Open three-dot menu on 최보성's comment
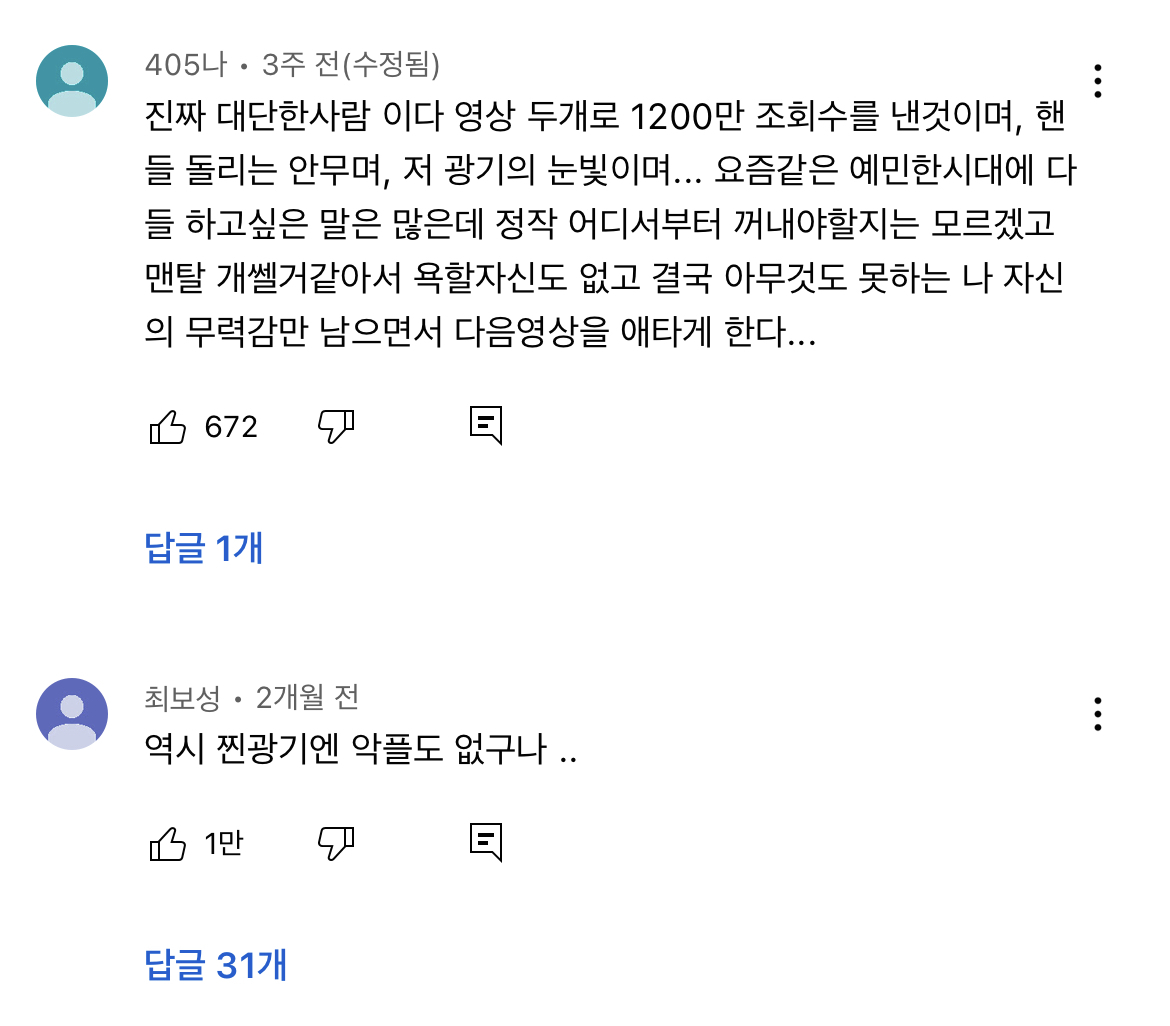1170x1026 pixels. (1098, 714)
